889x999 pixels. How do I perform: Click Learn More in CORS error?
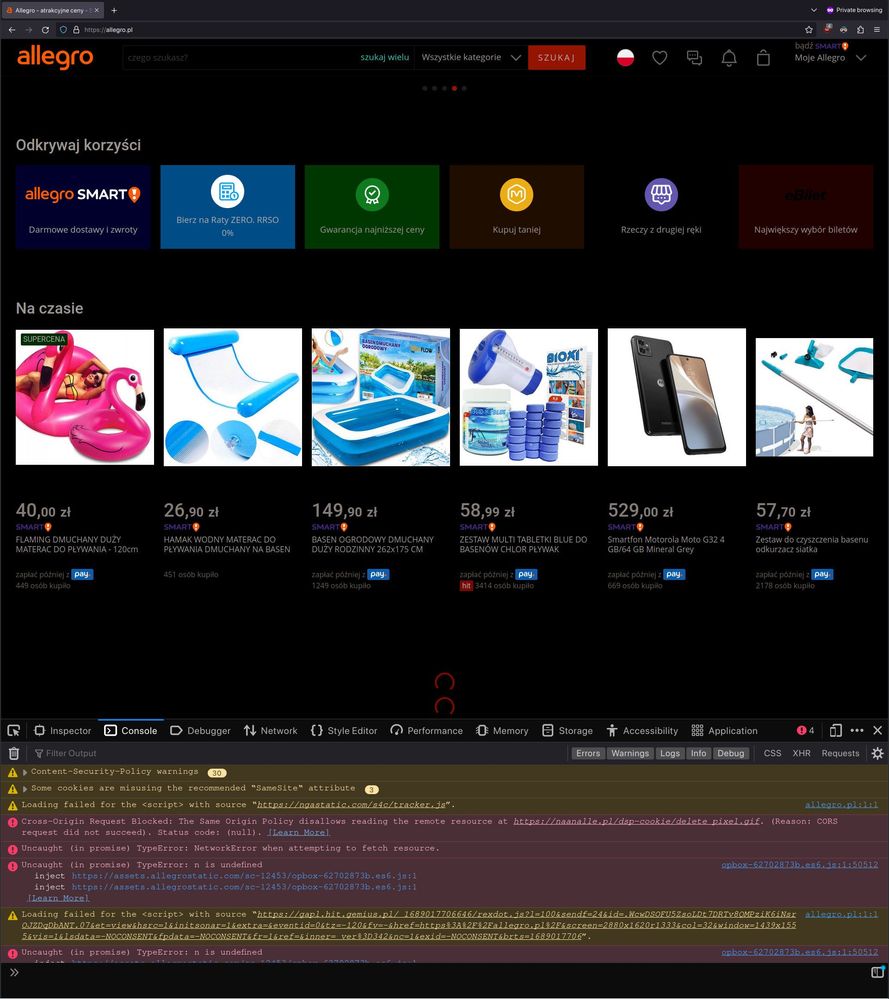[x=299, y=832]
